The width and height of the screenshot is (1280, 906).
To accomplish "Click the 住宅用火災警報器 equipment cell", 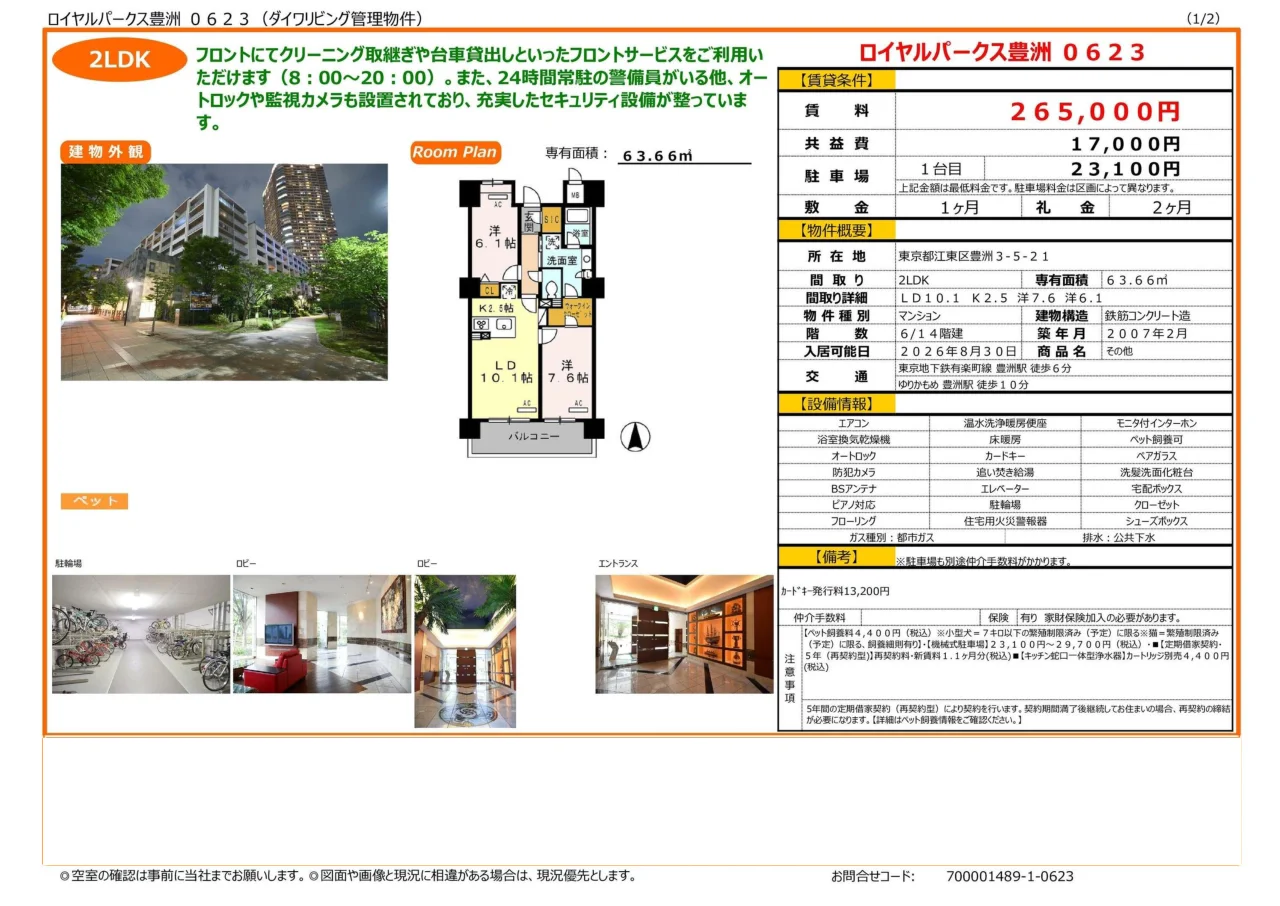I will pyautogui.click(x=1004, y=522).
